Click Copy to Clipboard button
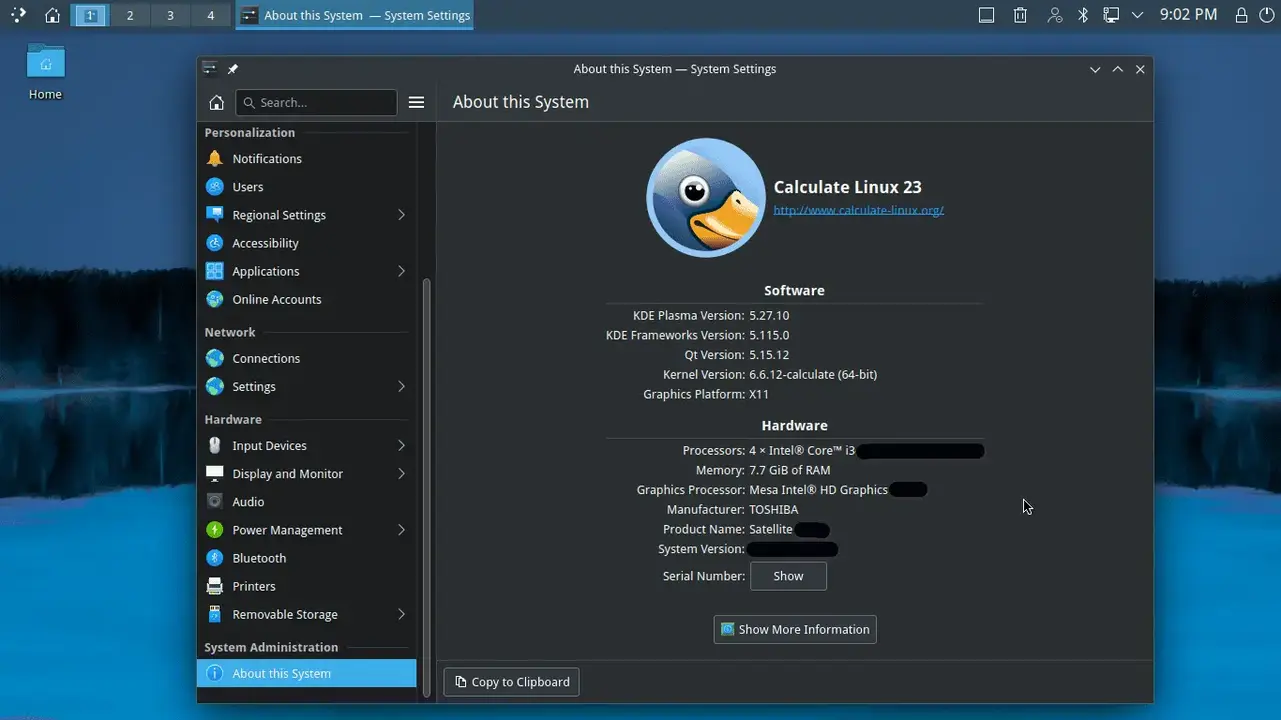 click(x=511, y=682)
